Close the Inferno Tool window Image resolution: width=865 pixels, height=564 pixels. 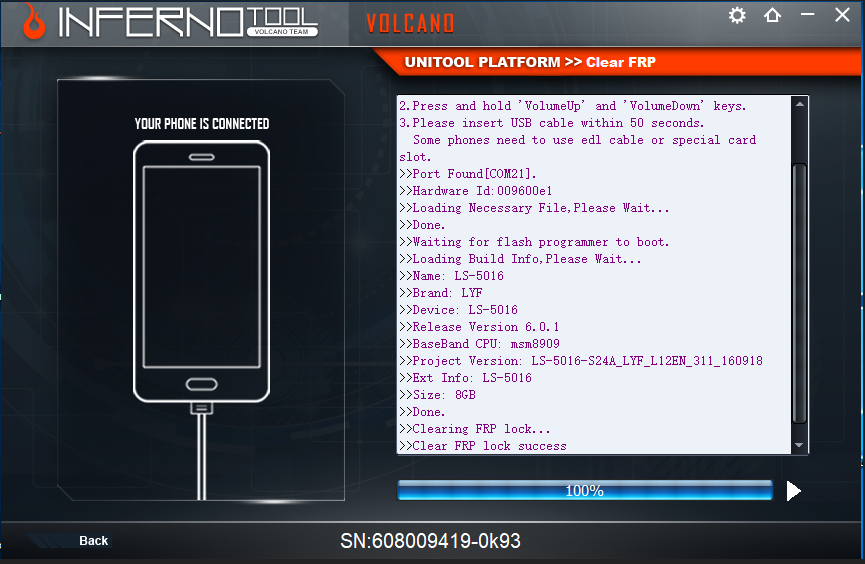(x=842, y=15)
